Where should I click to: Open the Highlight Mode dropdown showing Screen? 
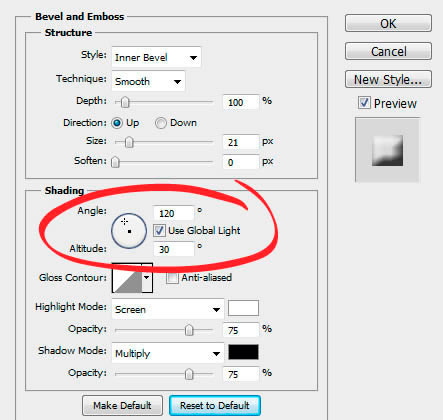click(x=167, y=309)
